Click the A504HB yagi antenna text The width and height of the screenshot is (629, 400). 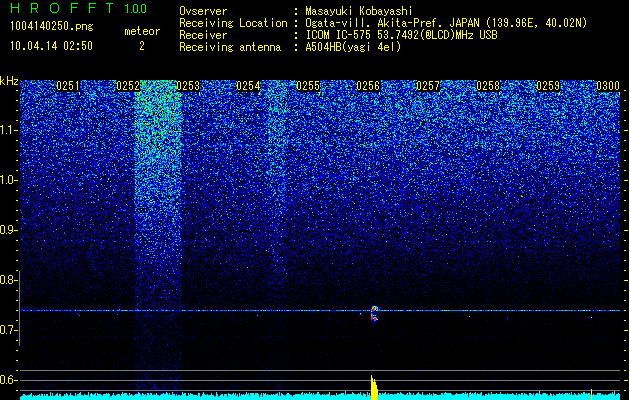pos(353,47)
